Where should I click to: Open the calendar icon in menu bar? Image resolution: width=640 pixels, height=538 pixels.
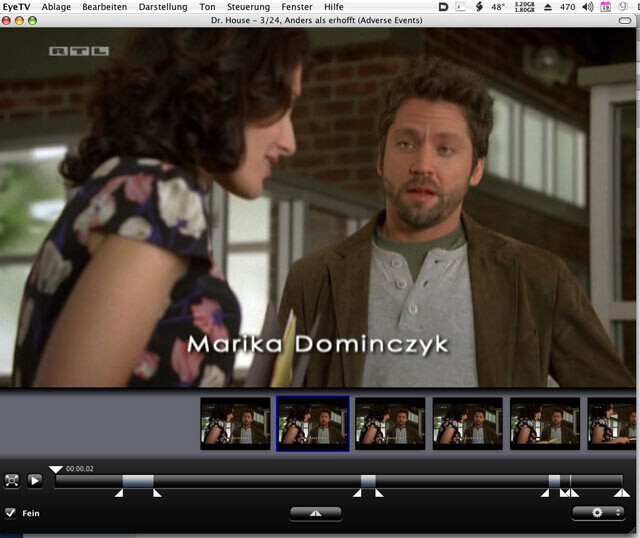point(606,7)
